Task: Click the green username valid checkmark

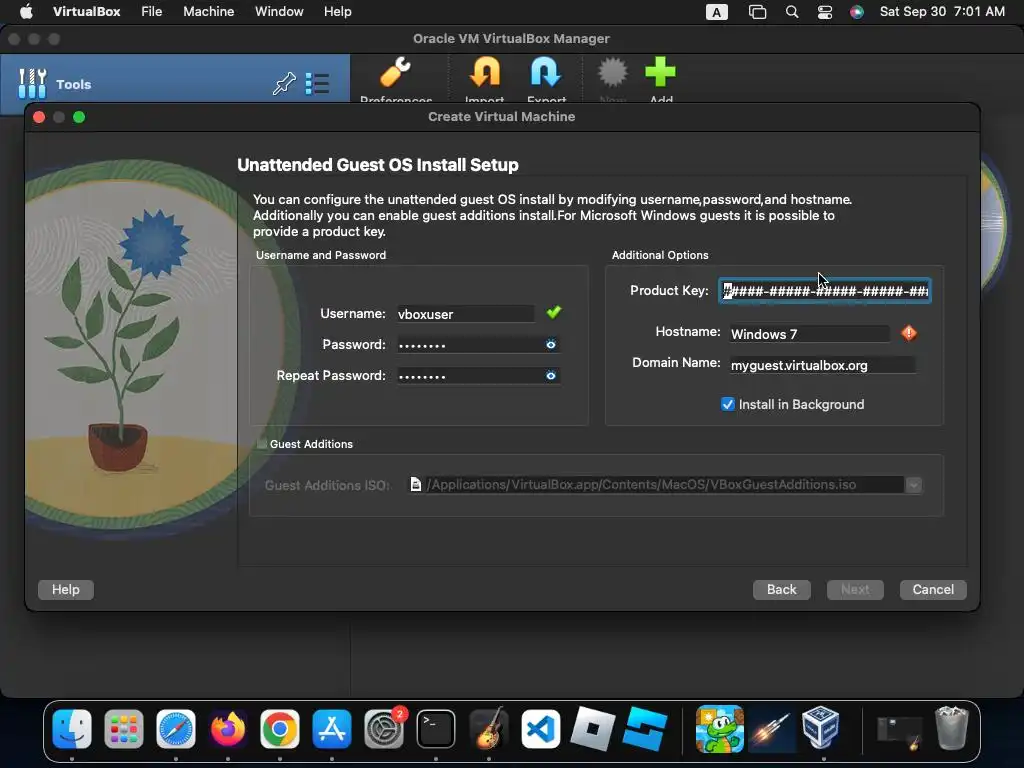Action: [x=554, y=312]
